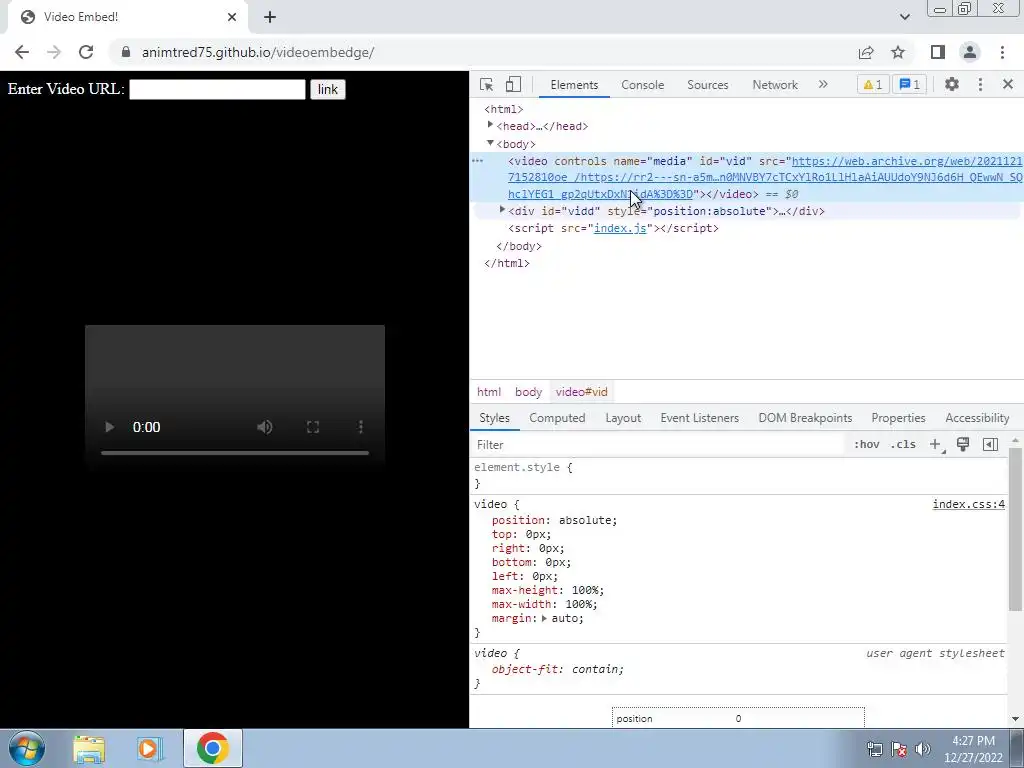The width and height of the screenshot is (1024, 768).
Task: Open DevTools settings gear
Action: pos(952,84)
